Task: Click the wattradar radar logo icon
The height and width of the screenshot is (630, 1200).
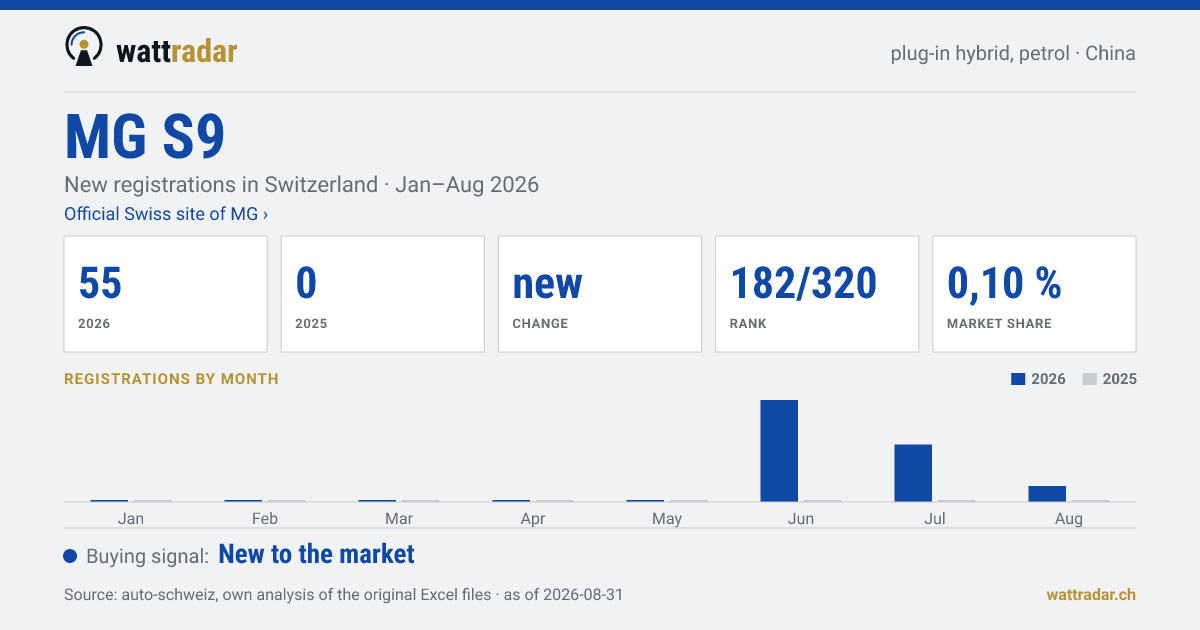Action: (x=84, y=47)
